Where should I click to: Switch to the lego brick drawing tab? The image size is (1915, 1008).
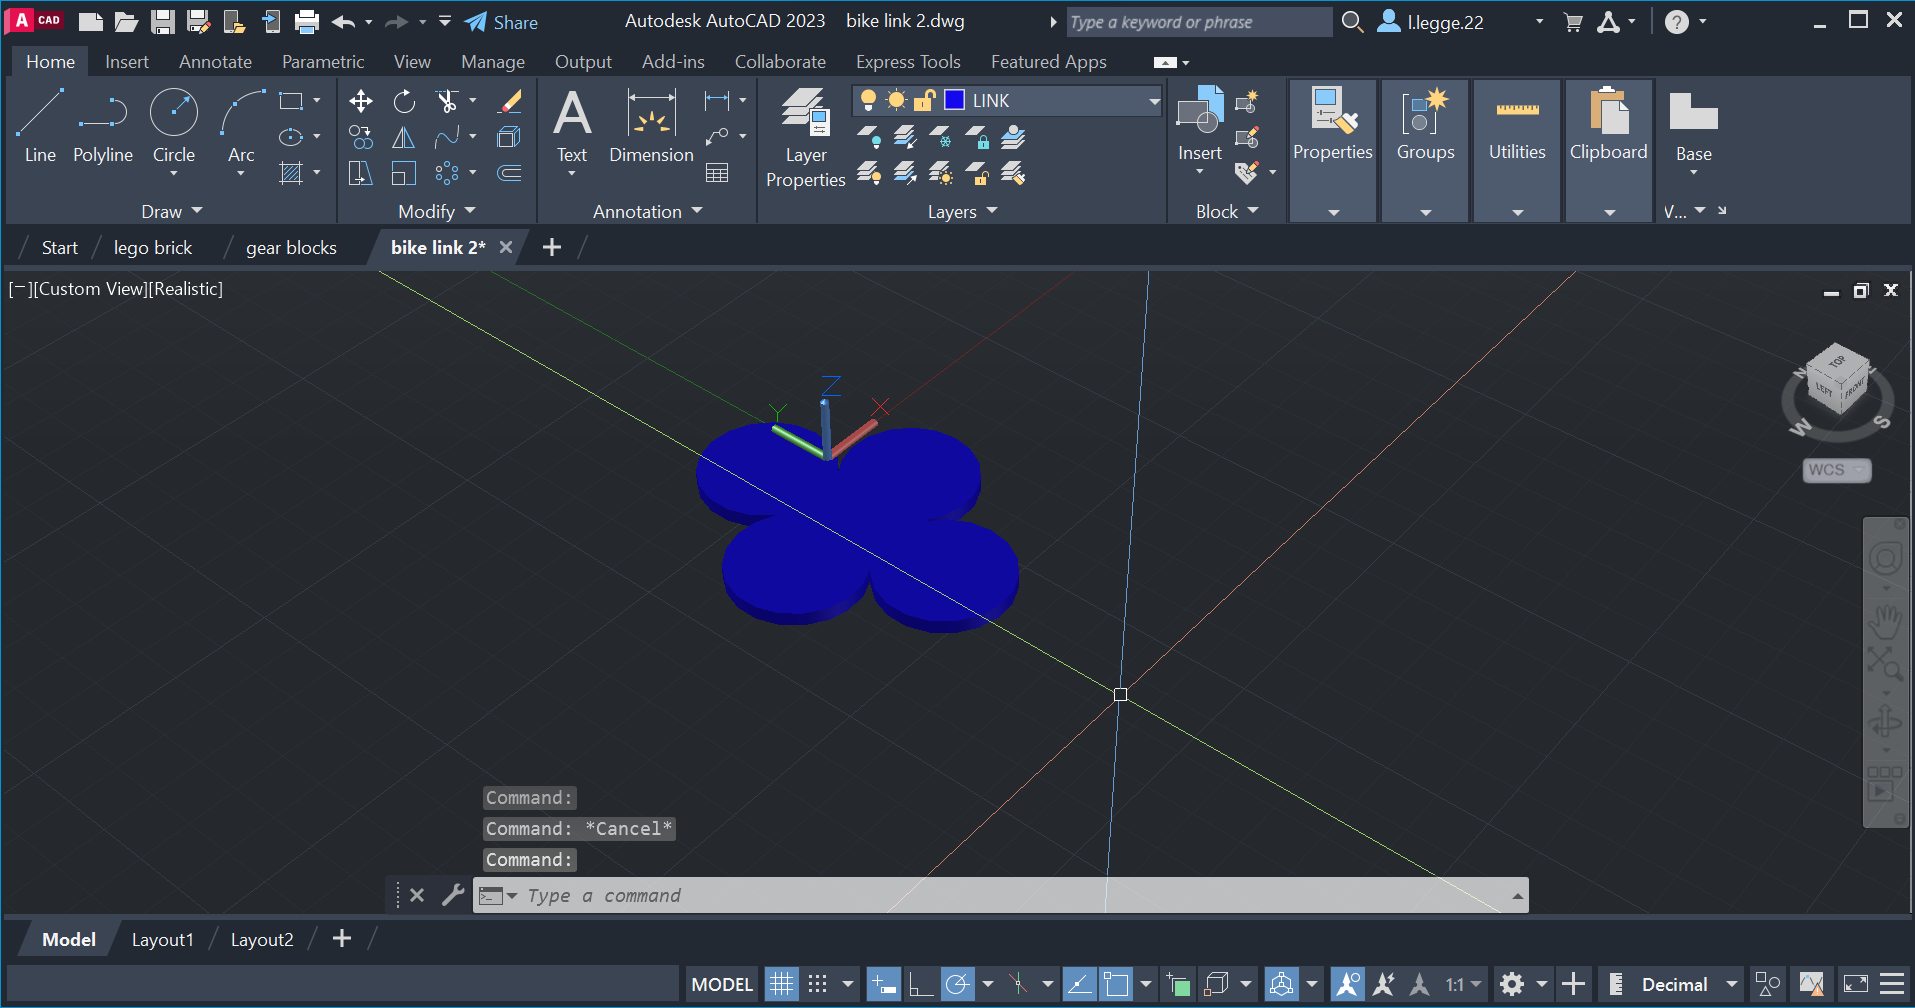click(153, 248)
